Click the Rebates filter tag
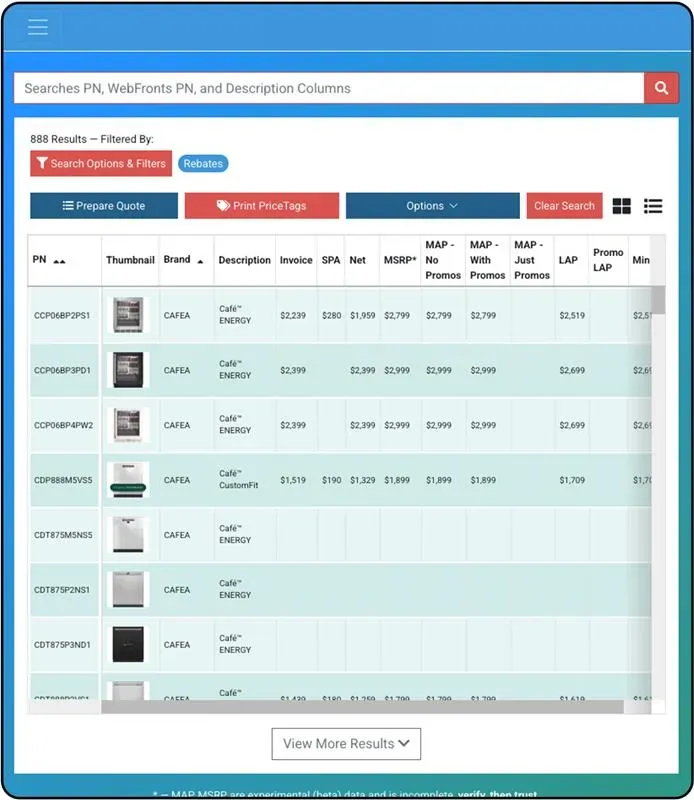Viewport: 694px width, 800px height. click(203, 164)
